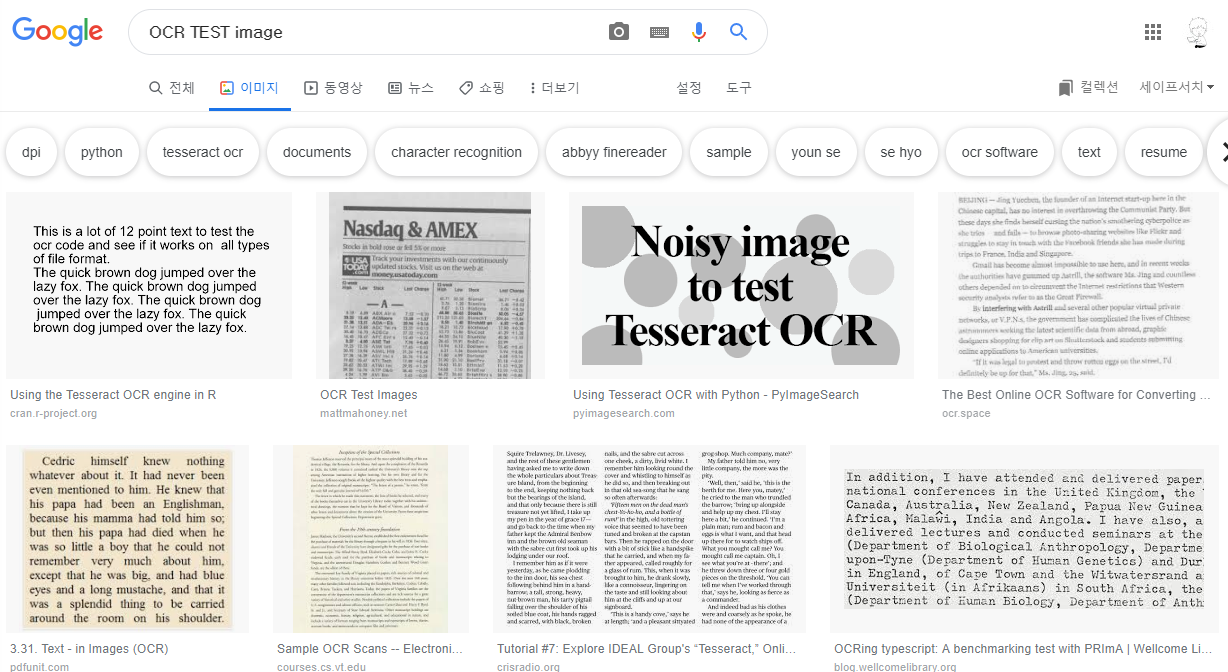Image resolution: width=1228 pixels, height=672 pixels.
Task: Open the account profile avatar
Action: point(1198,32)
